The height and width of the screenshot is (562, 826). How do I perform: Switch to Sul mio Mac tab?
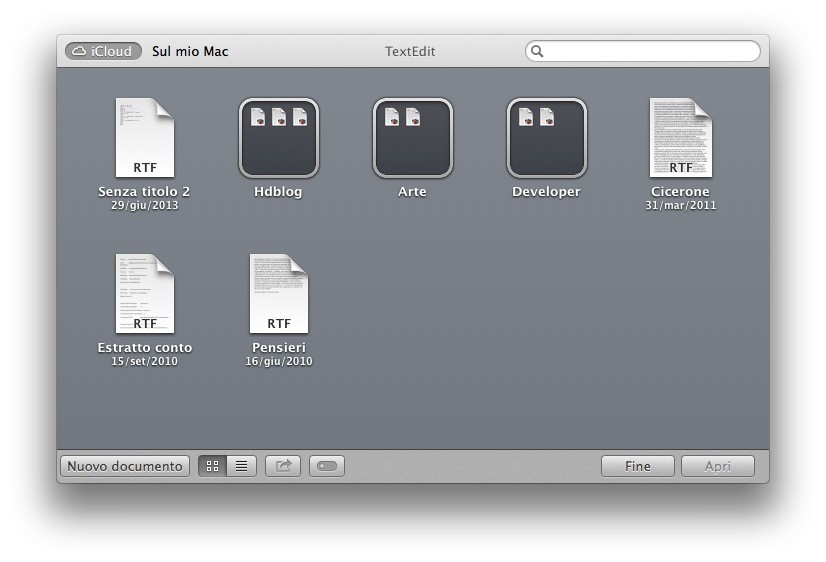click(190, 51)
